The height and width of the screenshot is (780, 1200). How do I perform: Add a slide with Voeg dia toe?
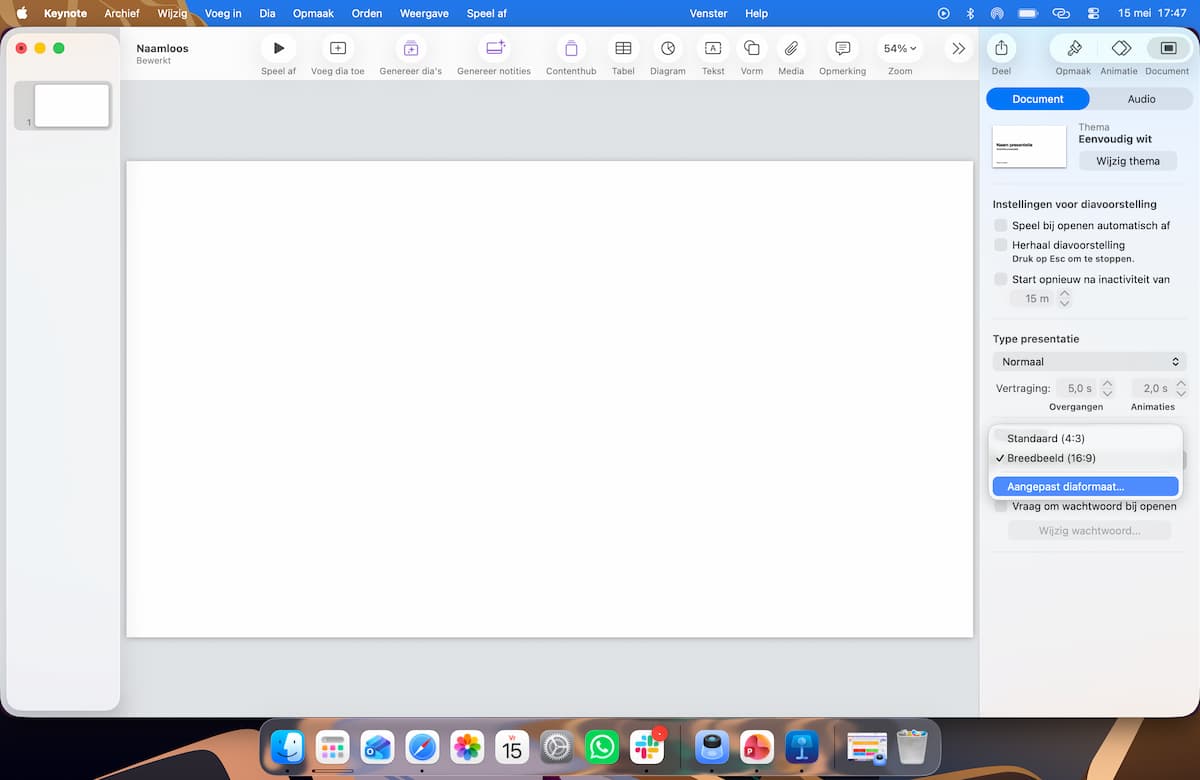[x=338, y=48]
